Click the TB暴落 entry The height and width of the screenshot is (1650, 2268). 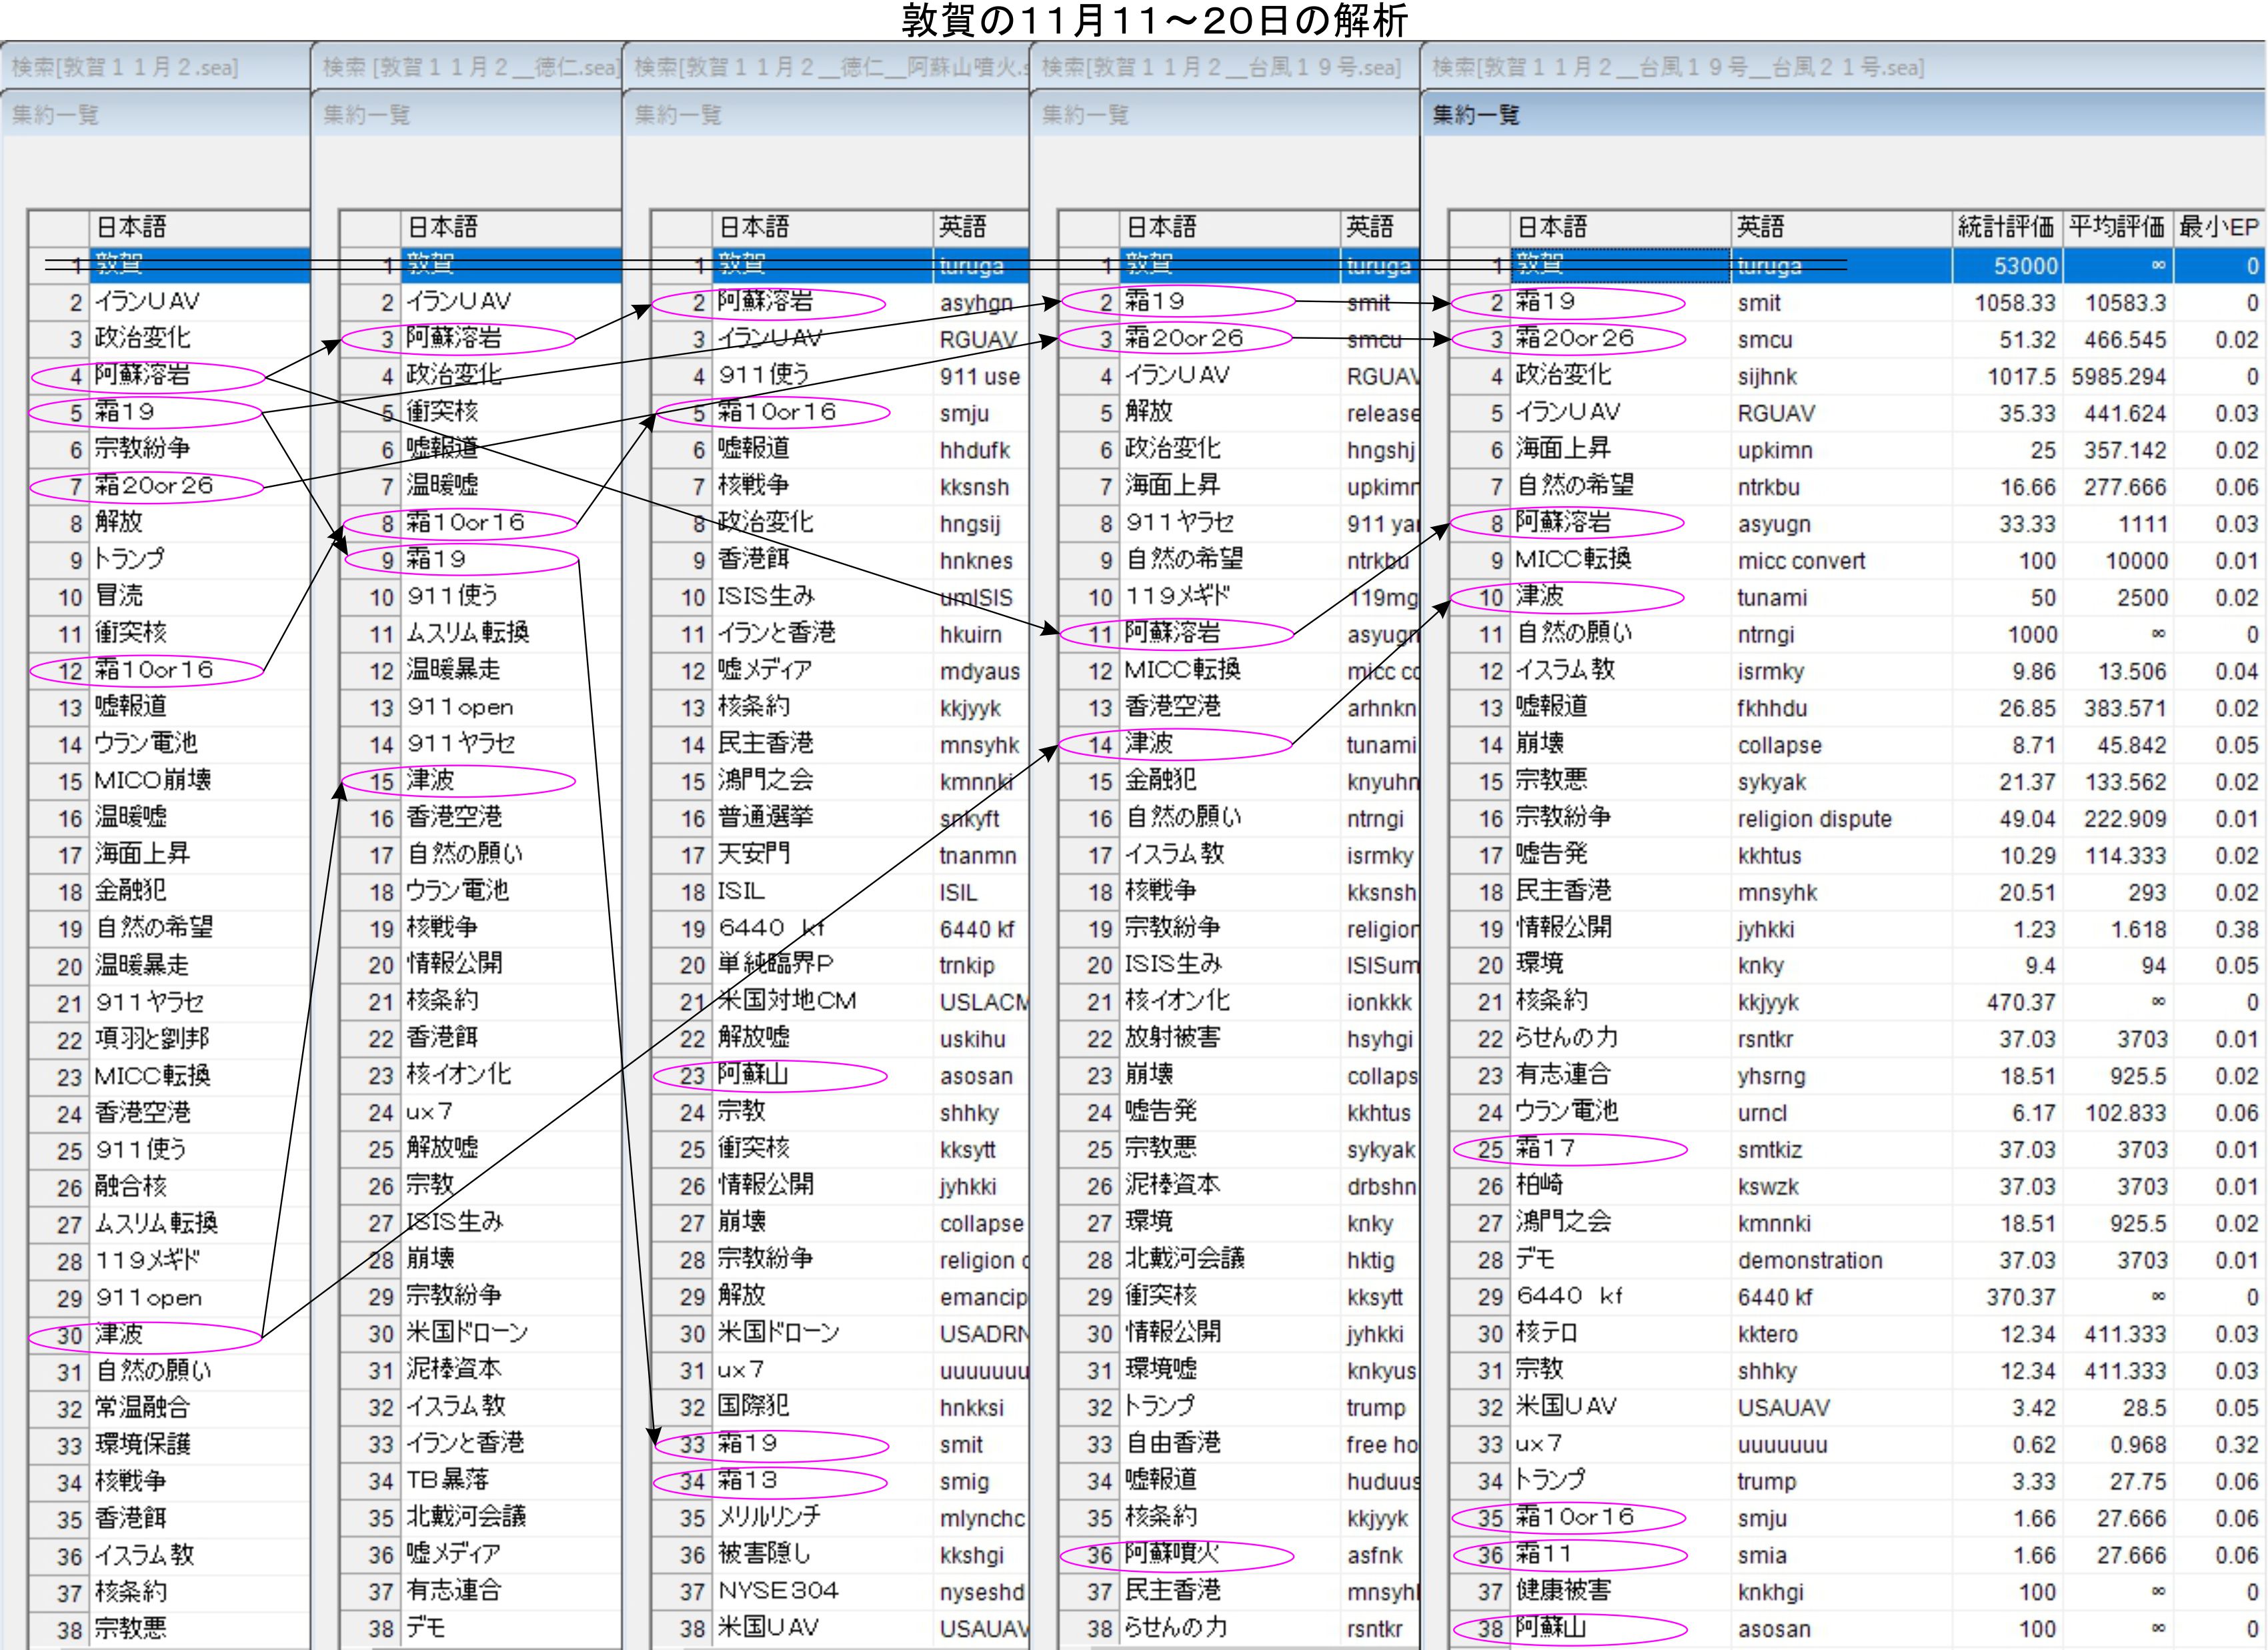point(447,1480)
